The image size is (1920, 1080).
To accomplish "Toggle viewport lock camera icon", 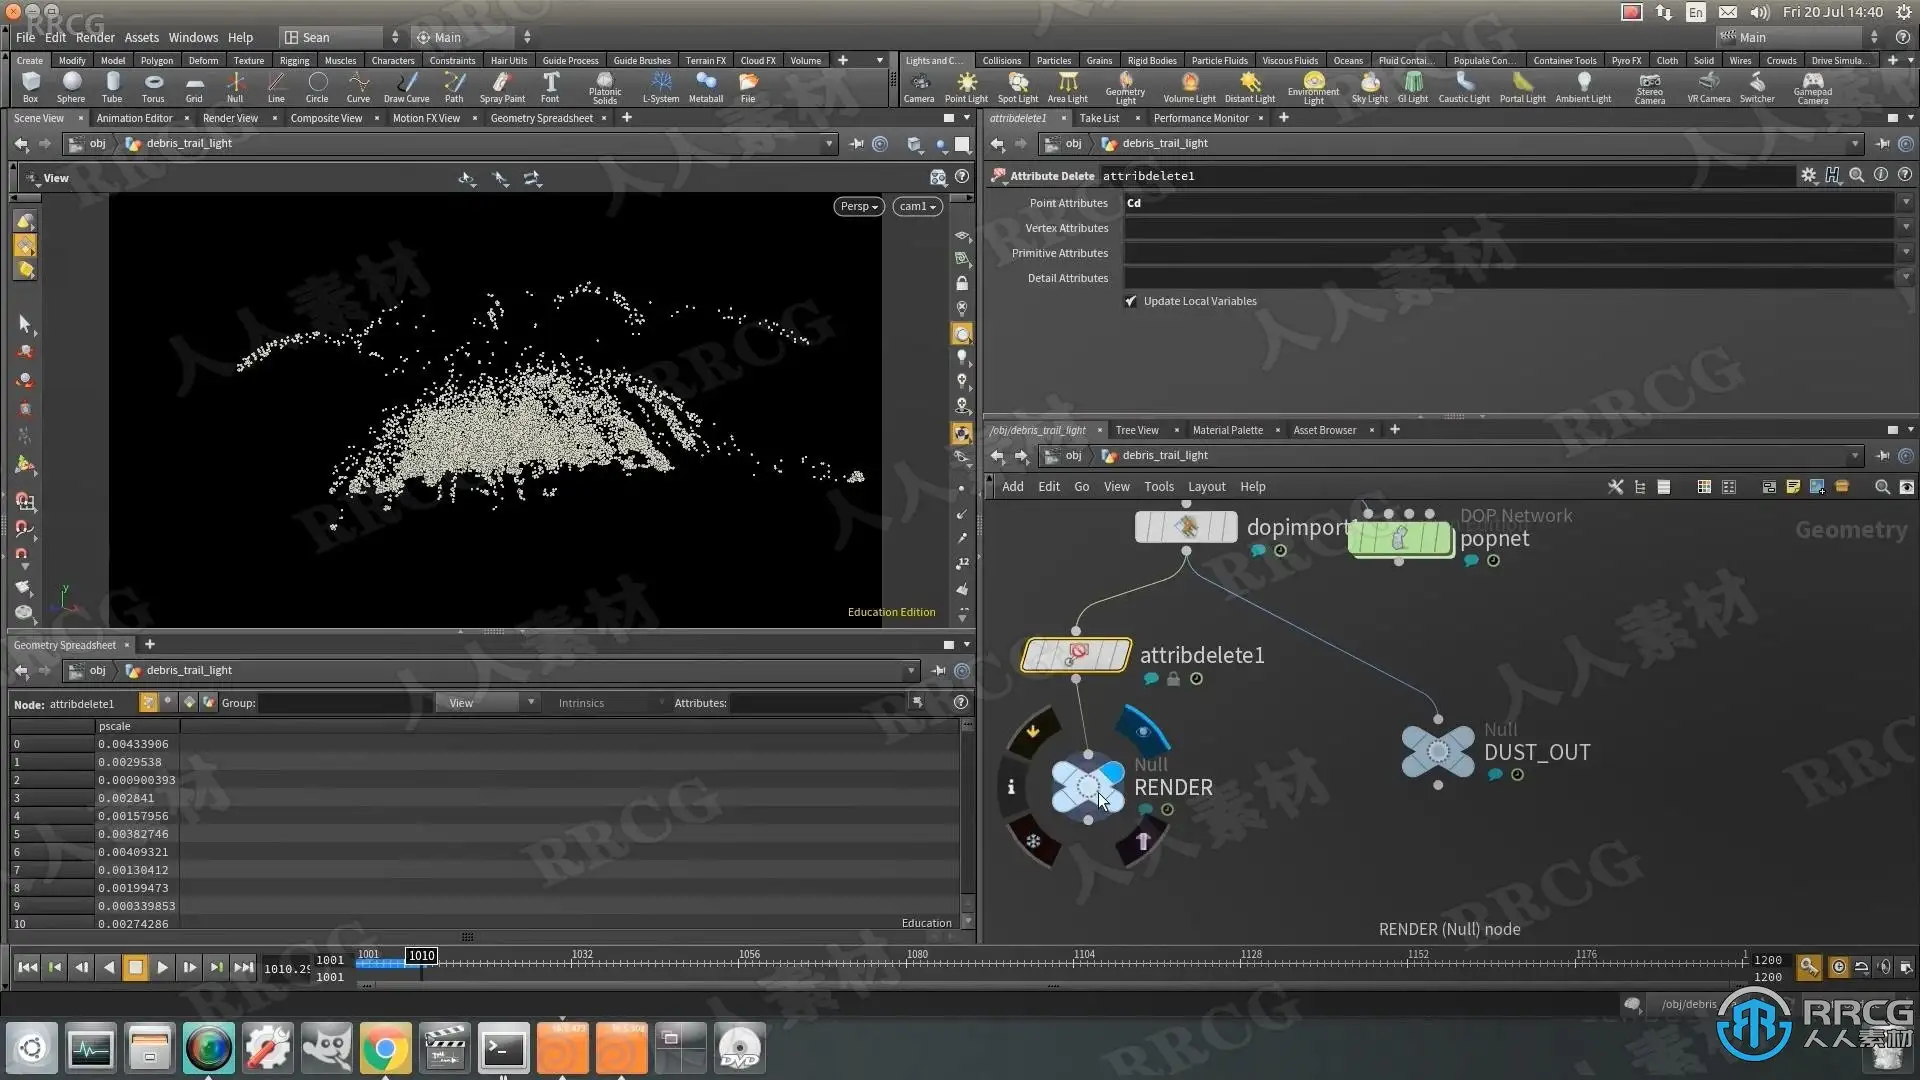I will tap(962, 284).
